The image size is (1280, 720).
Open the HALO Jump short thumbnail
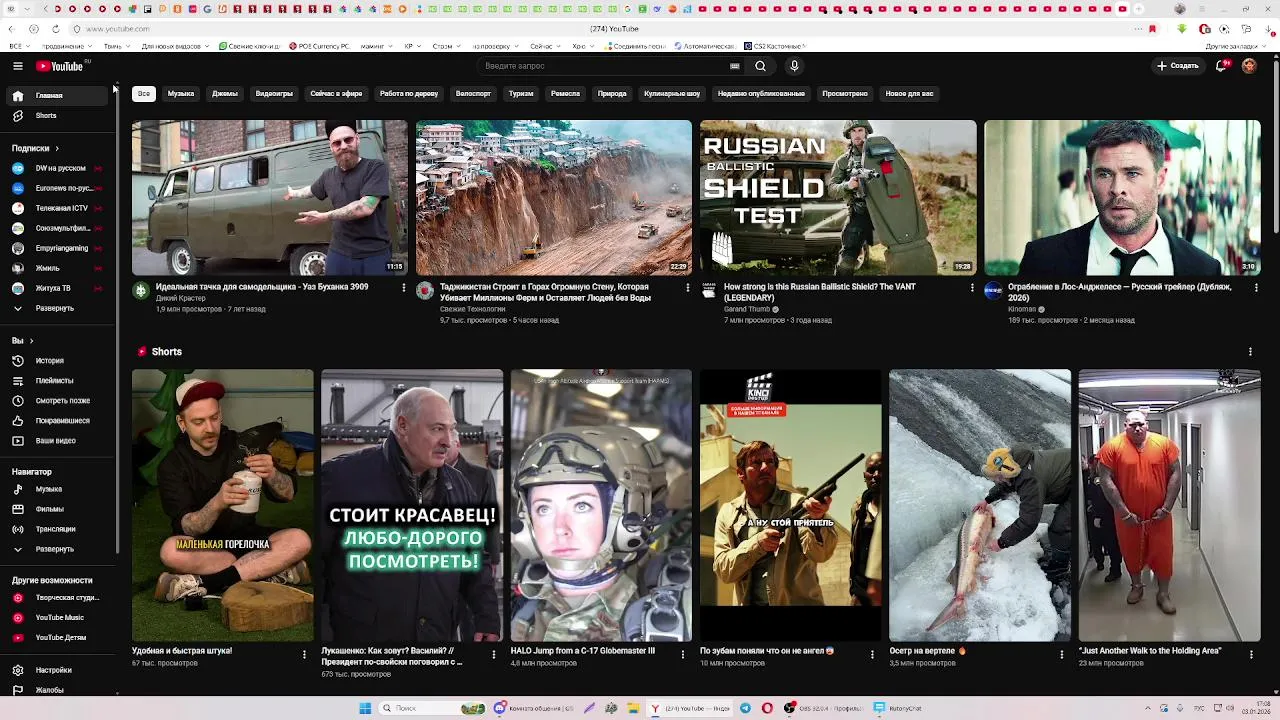point(601,505)
